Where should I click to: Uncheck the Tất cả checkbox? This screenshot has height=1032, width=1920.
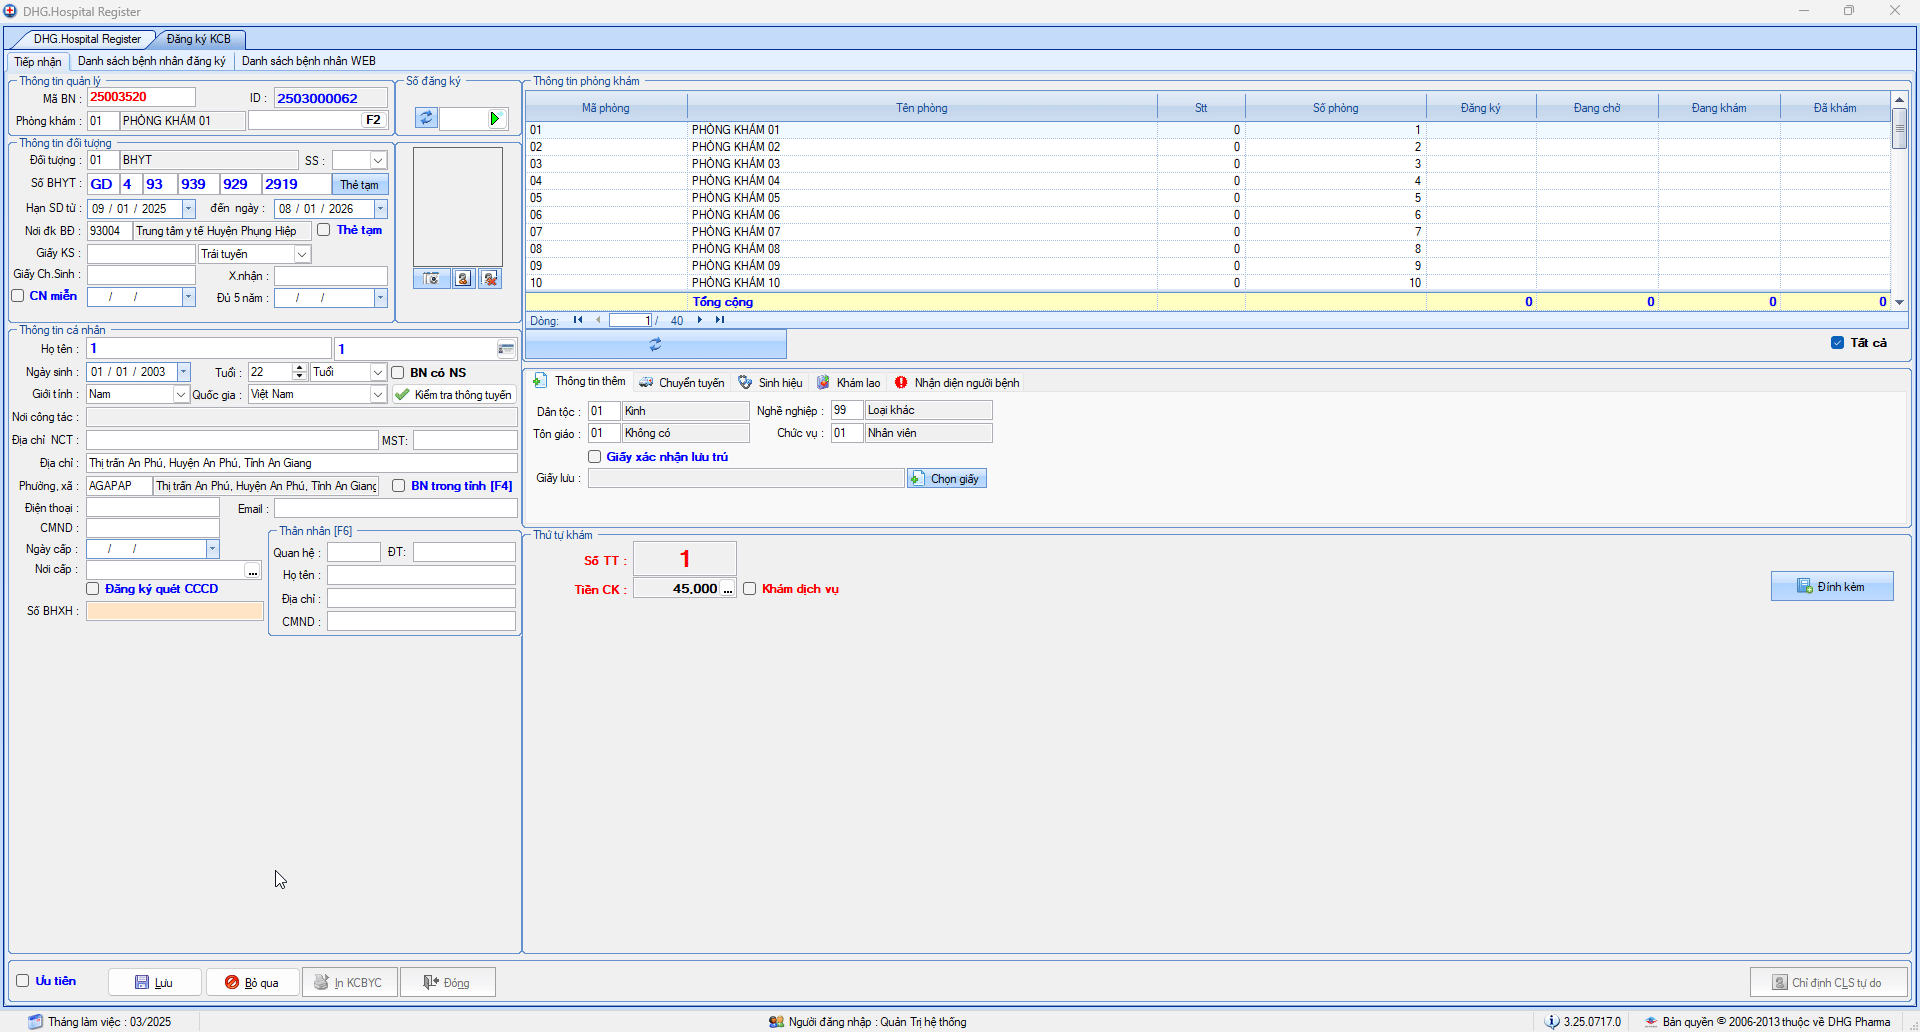click(1838, 343)
